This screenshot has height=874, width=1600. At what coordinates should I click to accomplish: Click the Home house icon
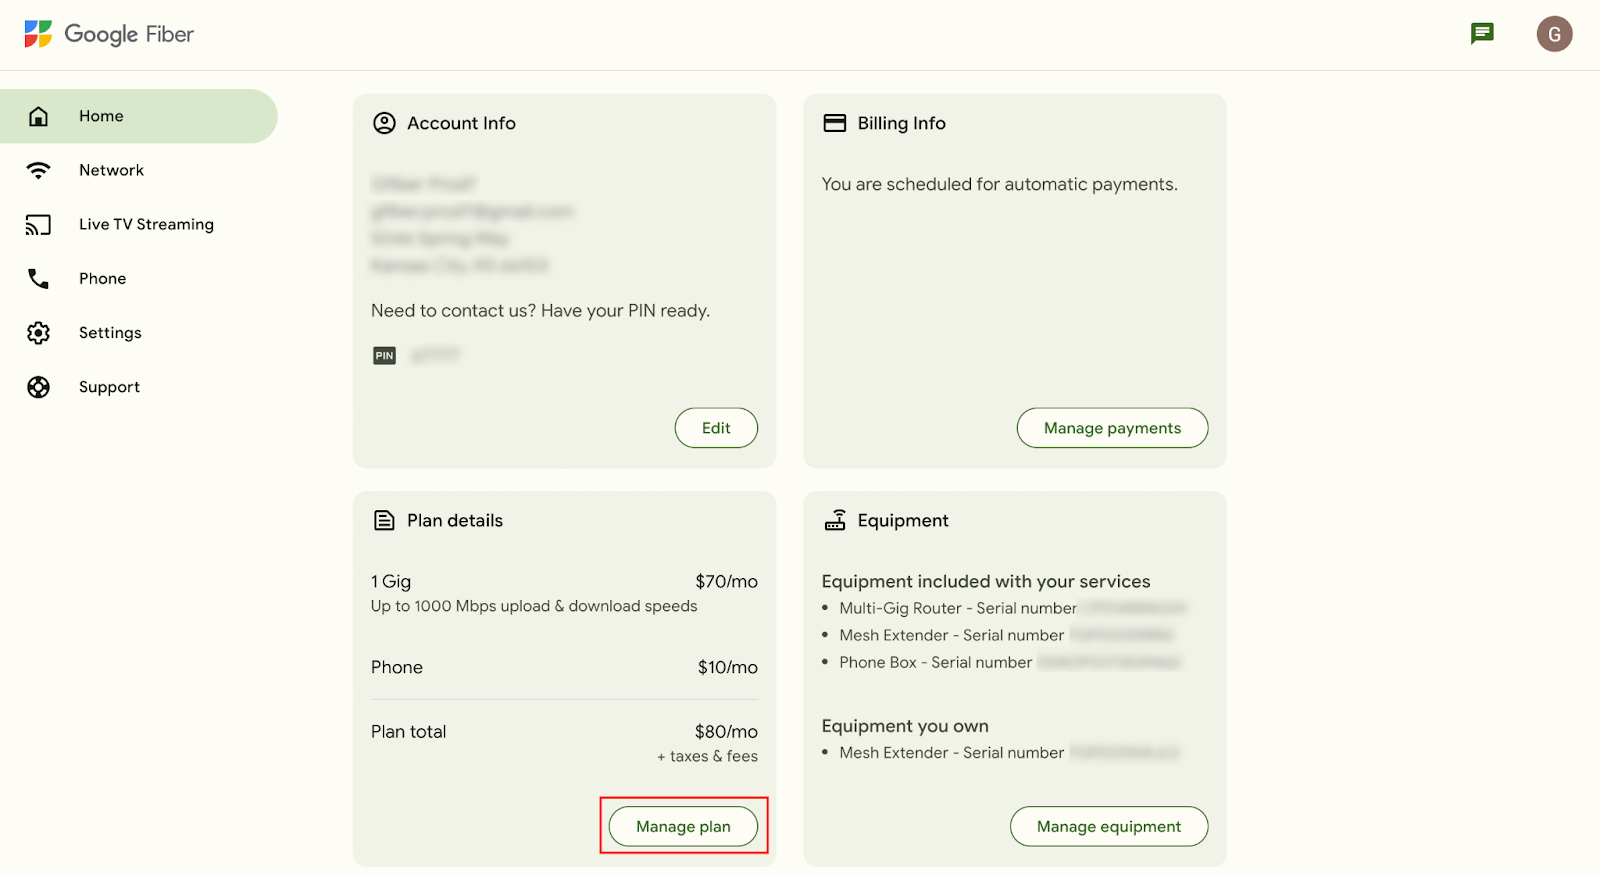pyautogui.click(x=38, y=116)
